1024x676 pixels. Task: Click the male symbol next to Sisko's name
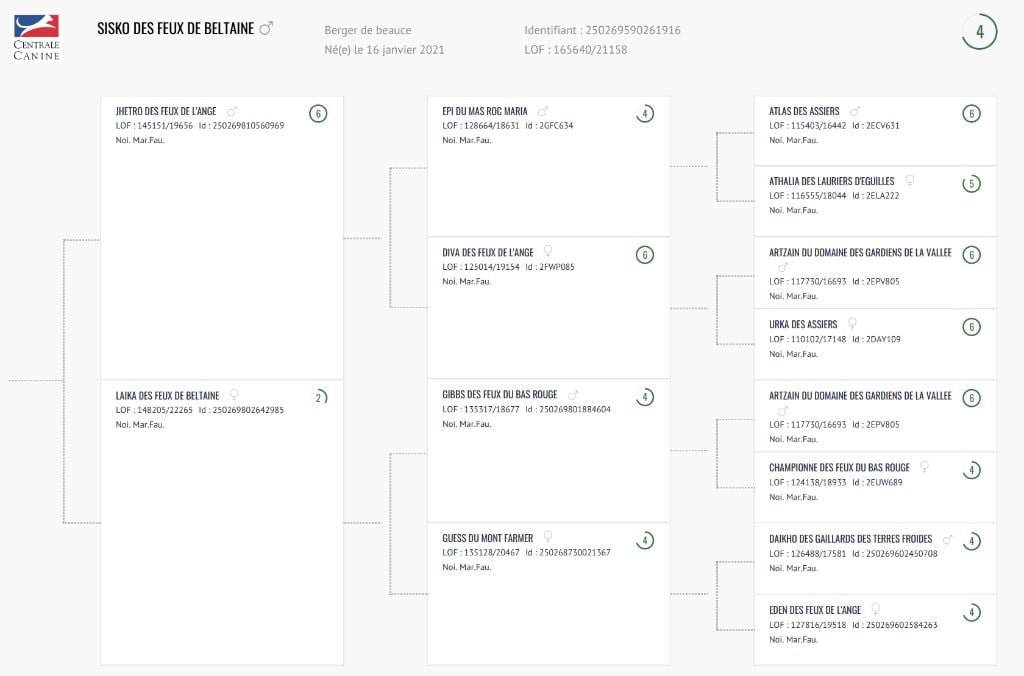pyautogui.click(x=266, y=29)
